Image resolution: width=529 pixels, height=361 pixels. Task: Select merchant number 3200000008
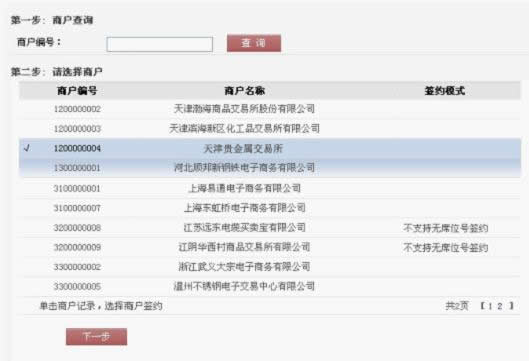77,228
